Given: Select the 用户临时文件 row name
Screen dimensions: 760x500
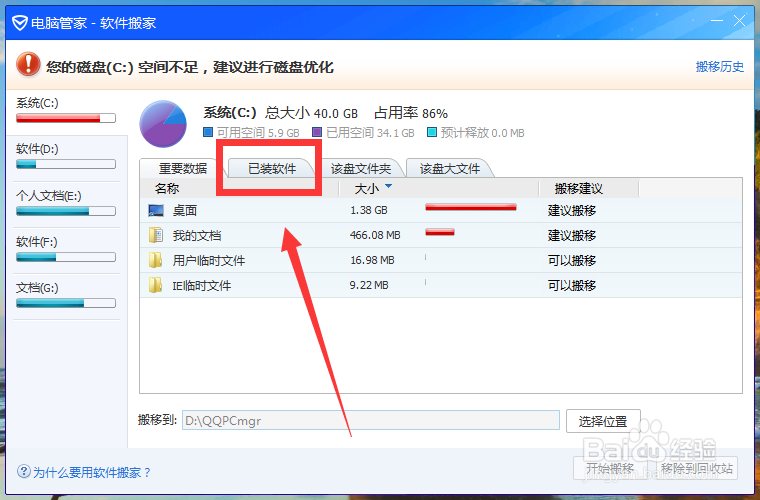Looking at the screenshot, I should click(209, 261).
